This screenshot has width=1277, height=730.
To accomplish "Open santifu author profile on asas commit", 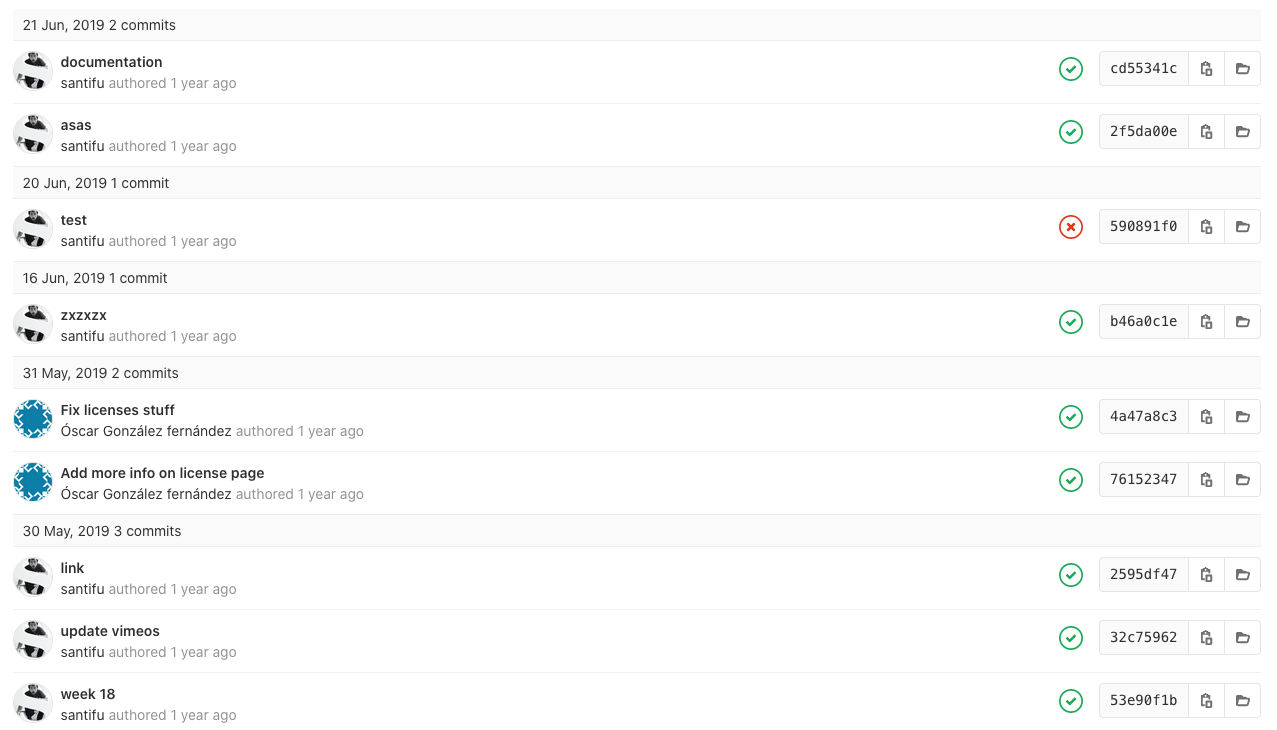I will point(82,146).
